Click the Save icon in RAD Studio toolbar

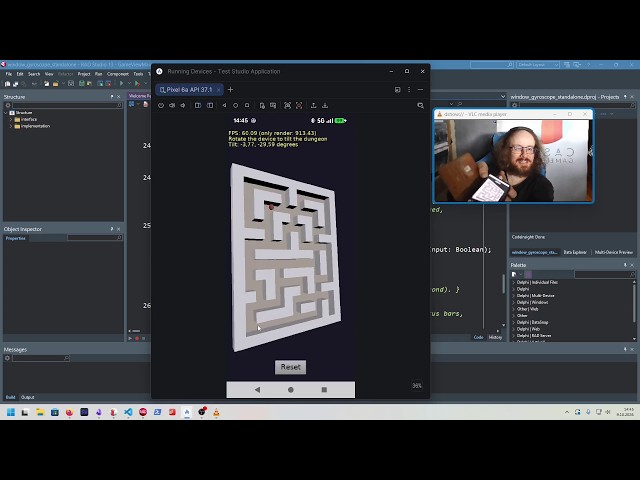pos(71,84)
